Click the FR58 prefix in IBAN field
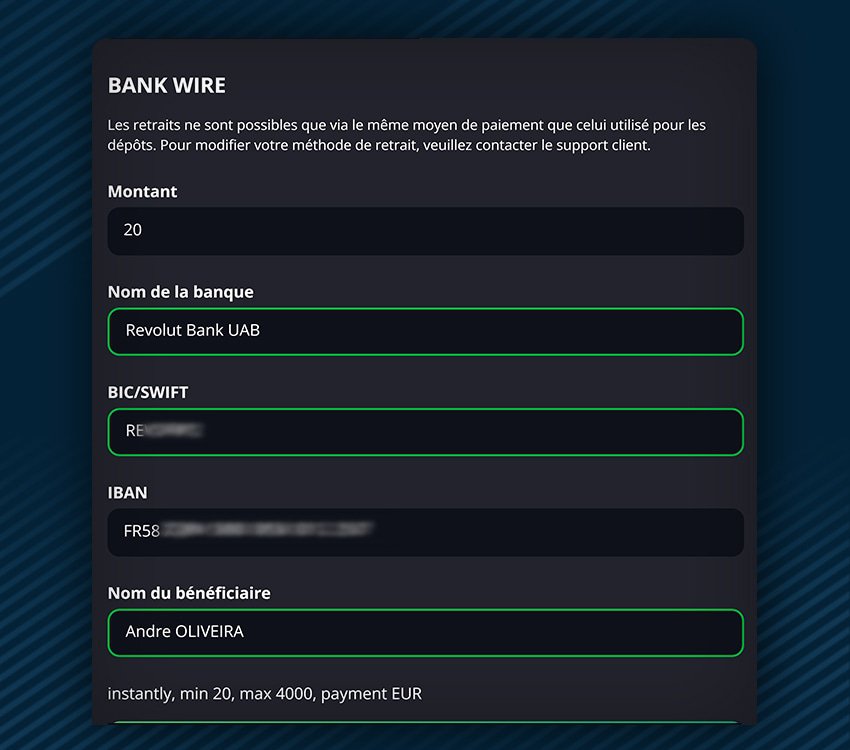Viewport: 850px width, 750px height. pyautogui.click(x=141, y=531)
